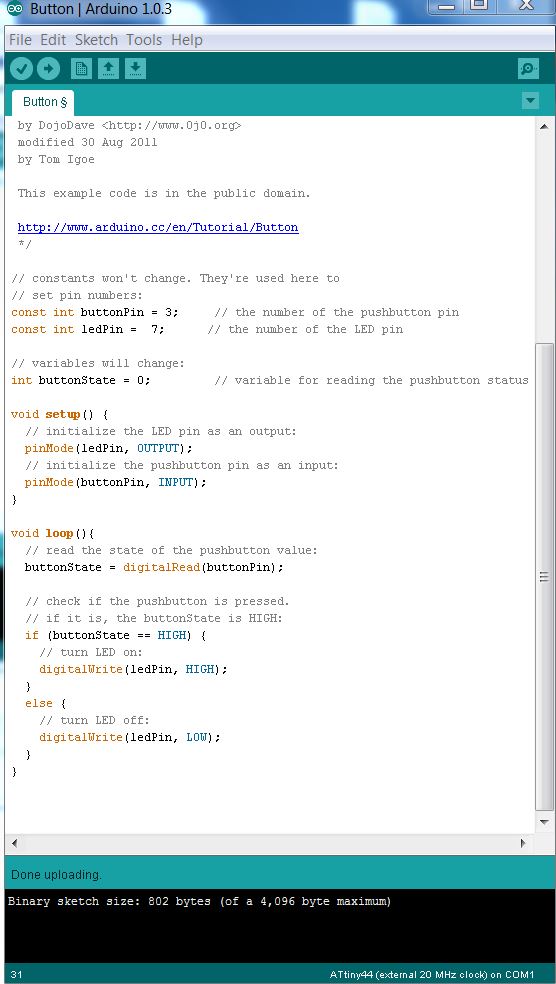The image size is (556, 984).
Task: Create a new sketch with New icon
Action: pyautogui.click(x=81, y=68)
